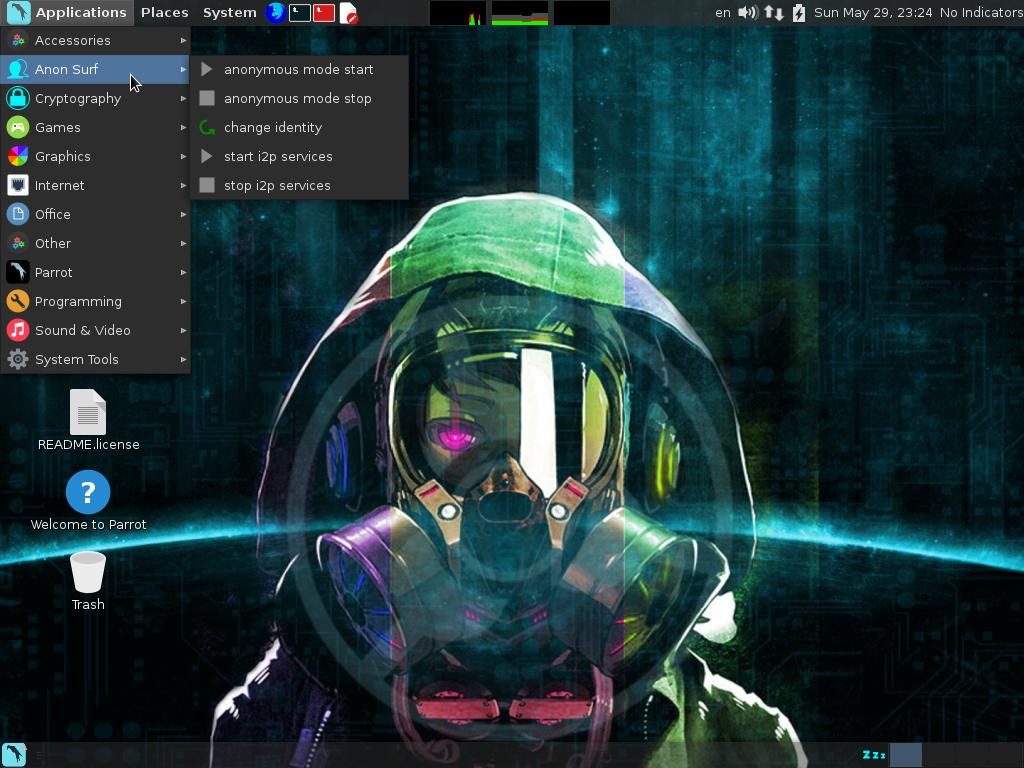Select the Anon Surf menu entry
The image size is (1024, 768).
[x=95, y=69]
